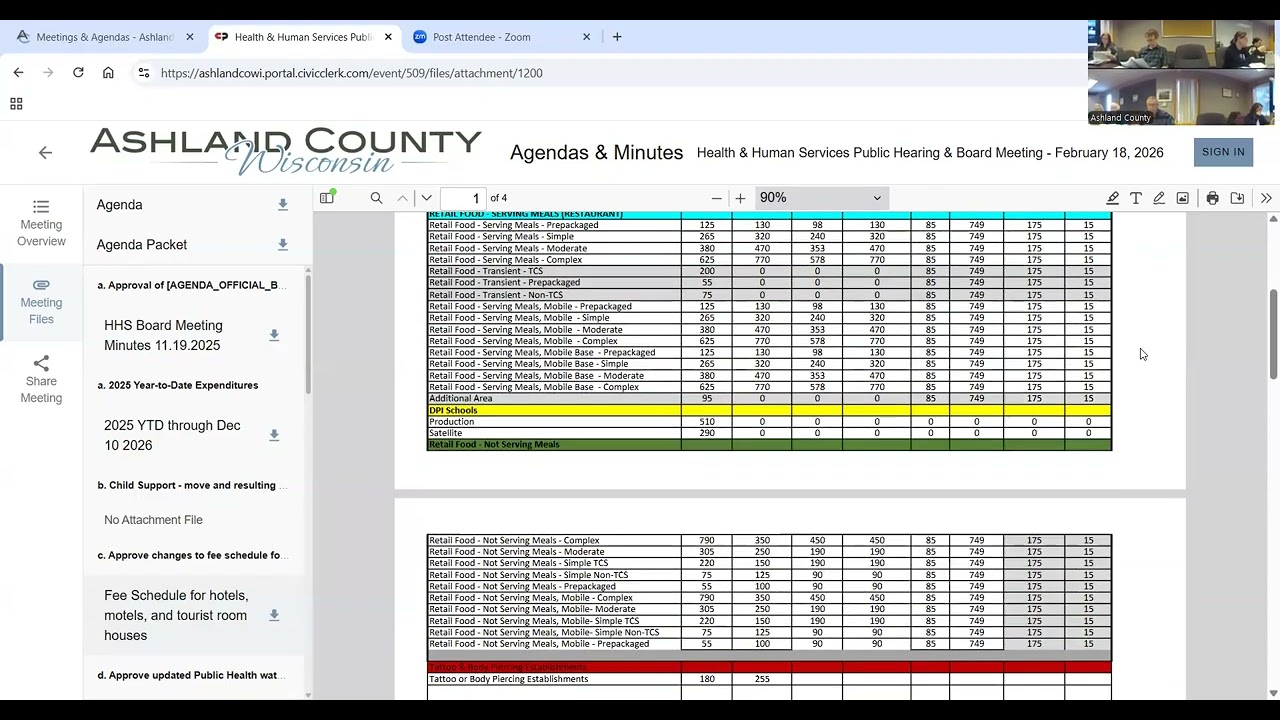Open the Agenda link

119,205
